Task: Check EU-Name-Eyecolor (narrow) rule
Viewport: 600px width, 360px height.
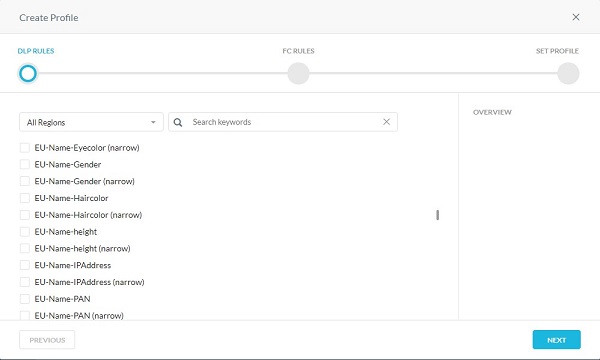Action: (x=25, y=148)
